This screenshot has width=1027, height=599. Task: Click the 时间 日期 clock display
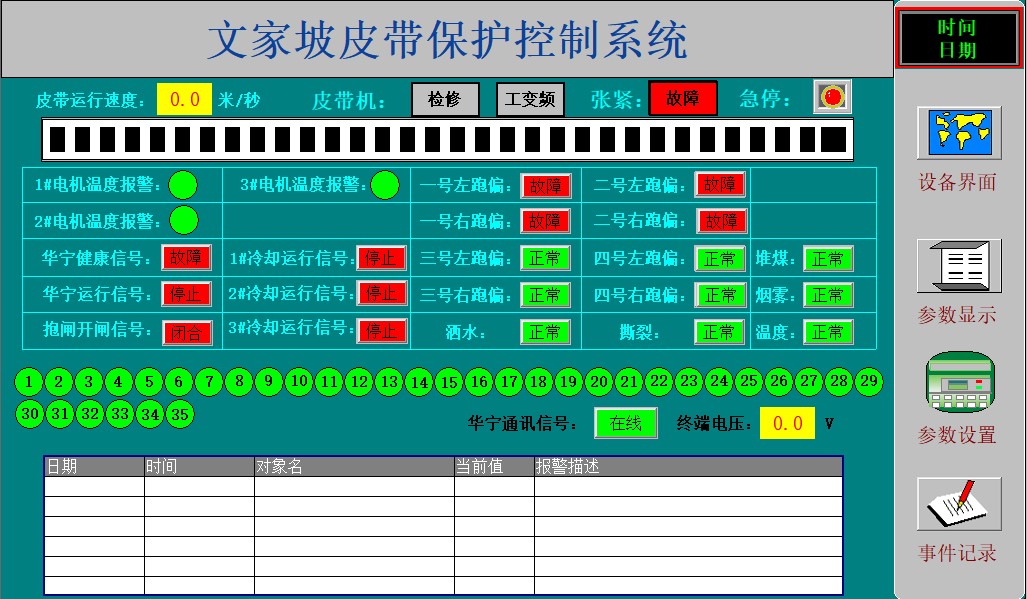959,38
